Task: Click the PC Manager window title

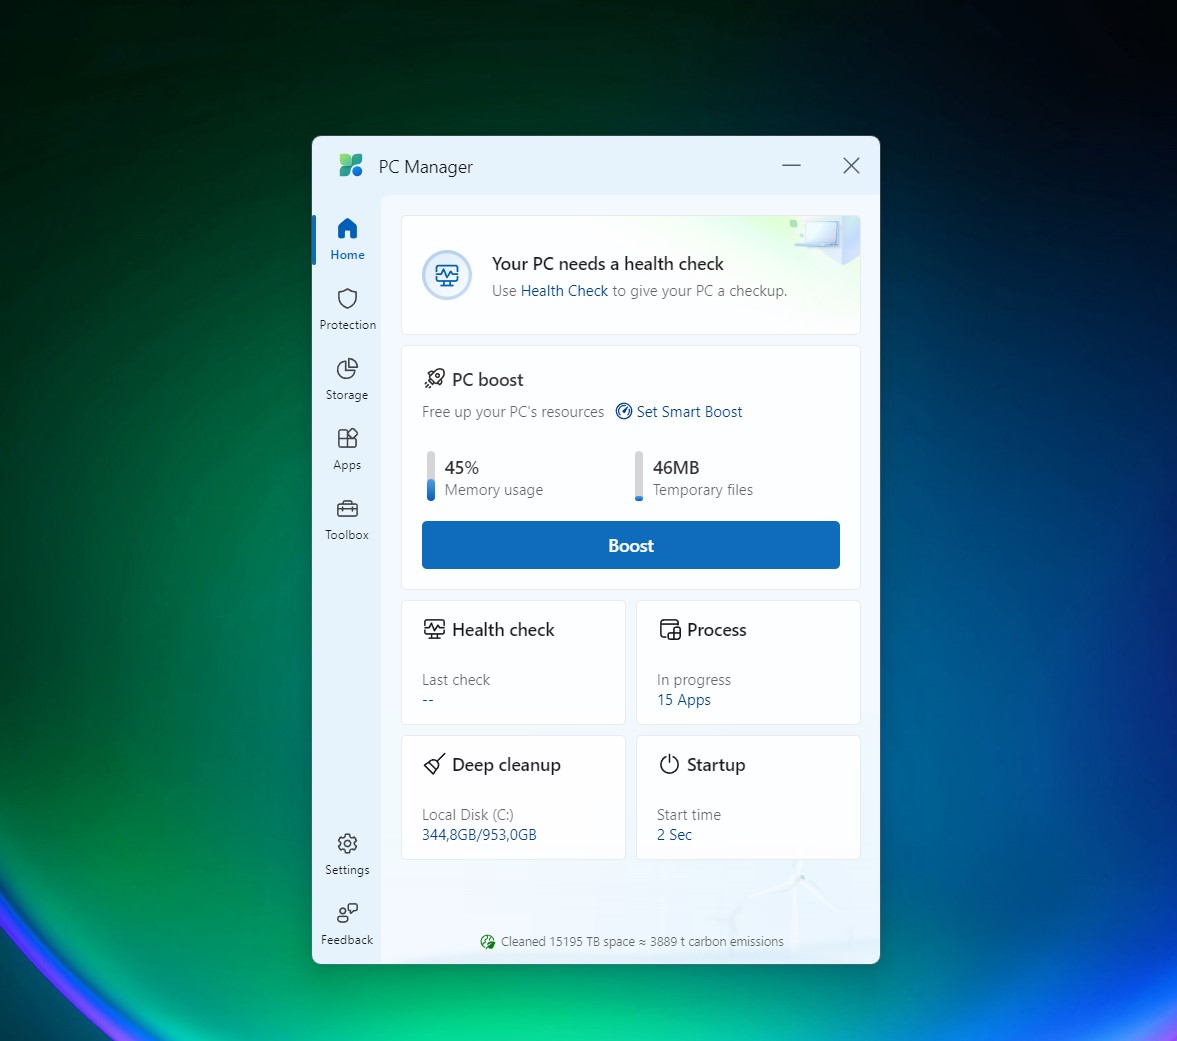Action: pos(426,167)
